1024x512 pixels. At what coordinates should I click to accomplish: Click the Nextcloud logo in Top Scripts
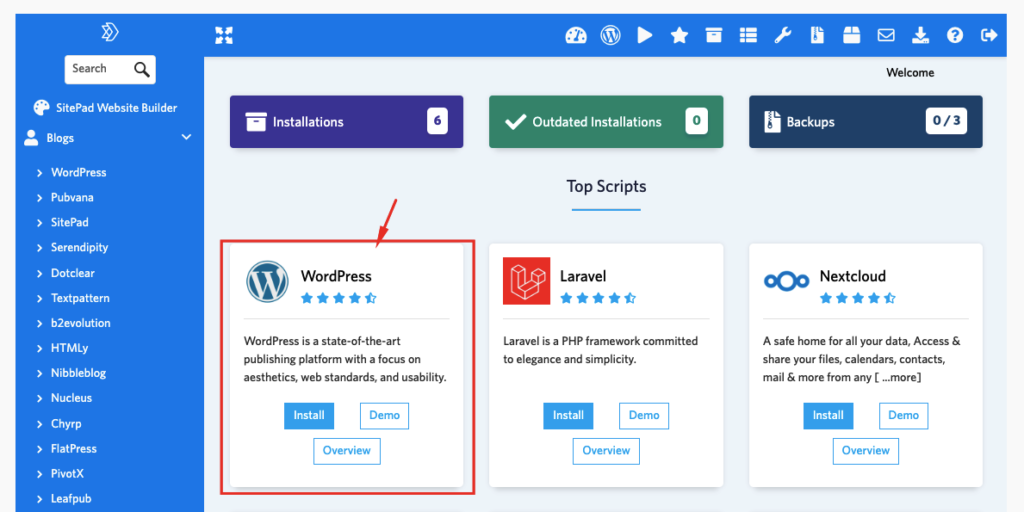(x=786, y=281)
